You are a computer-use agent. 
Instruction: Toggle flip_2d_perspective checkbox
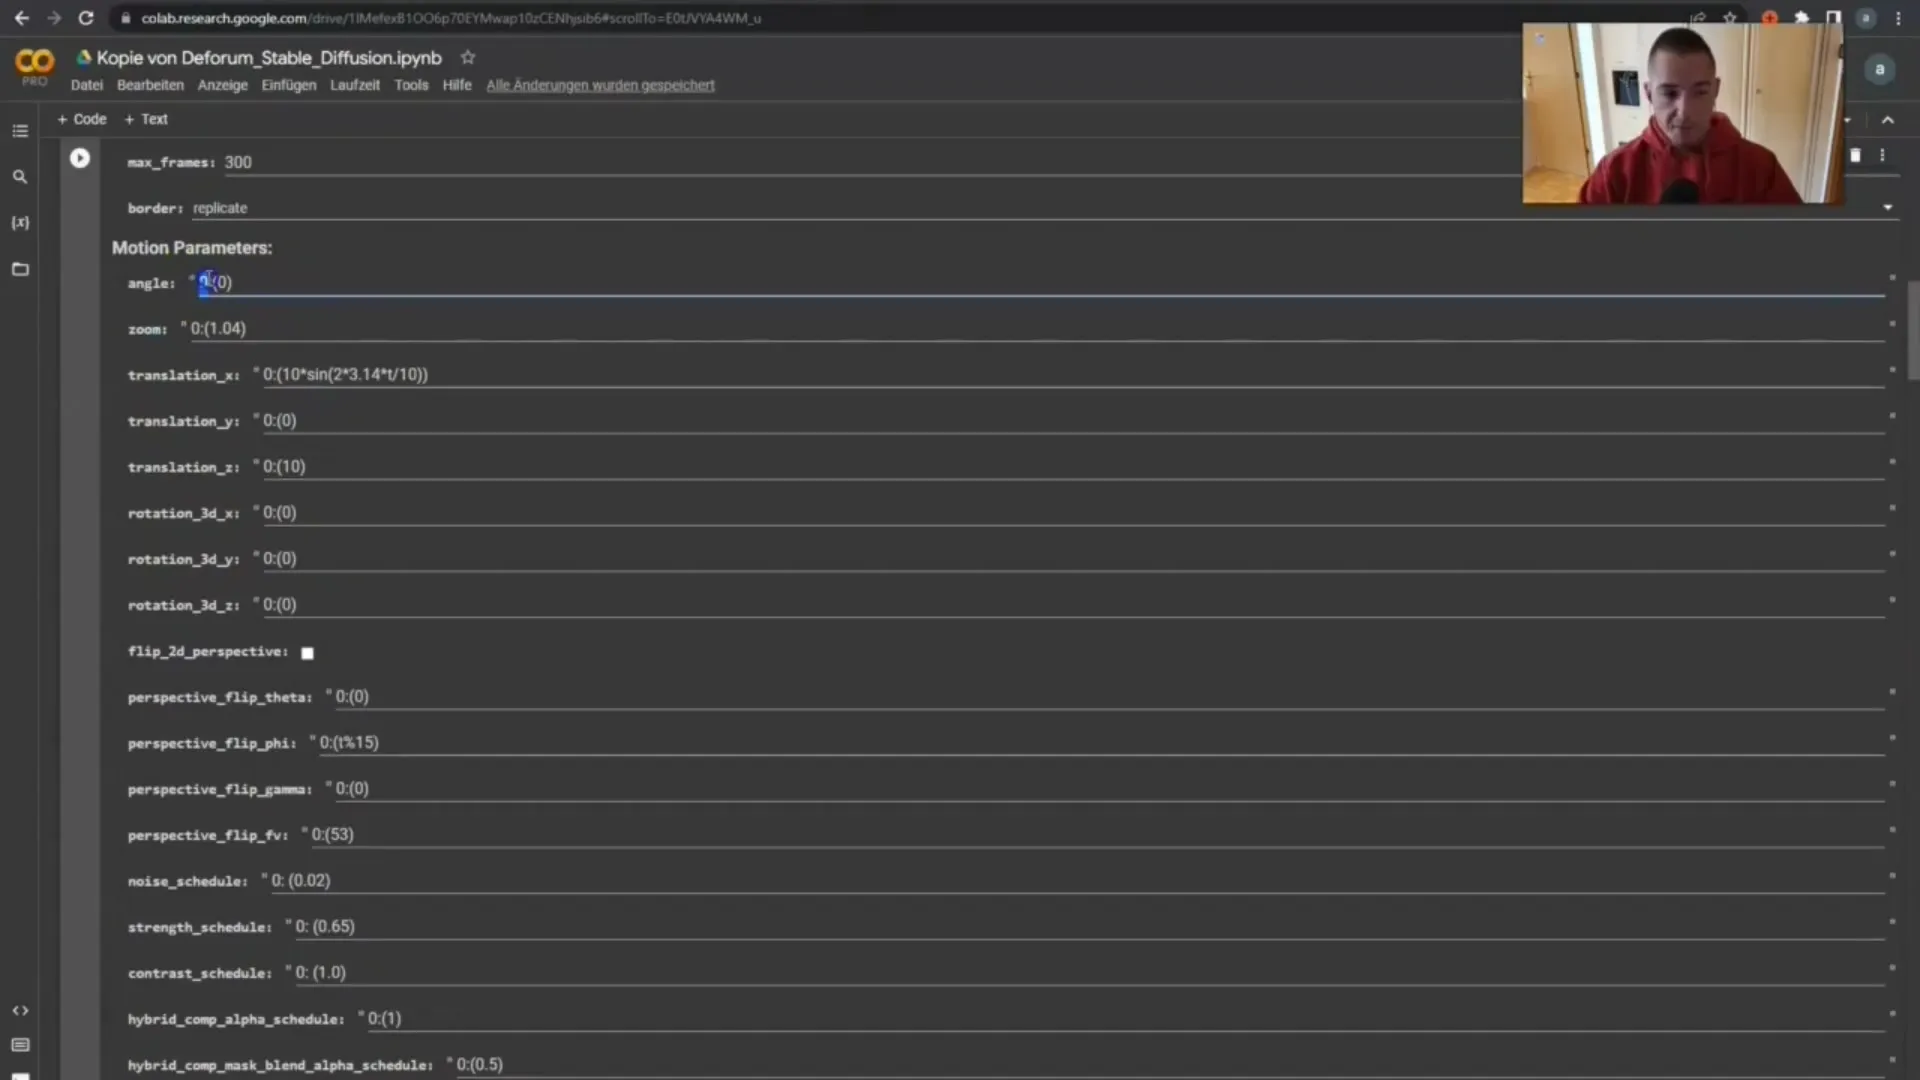pos(308,653)
